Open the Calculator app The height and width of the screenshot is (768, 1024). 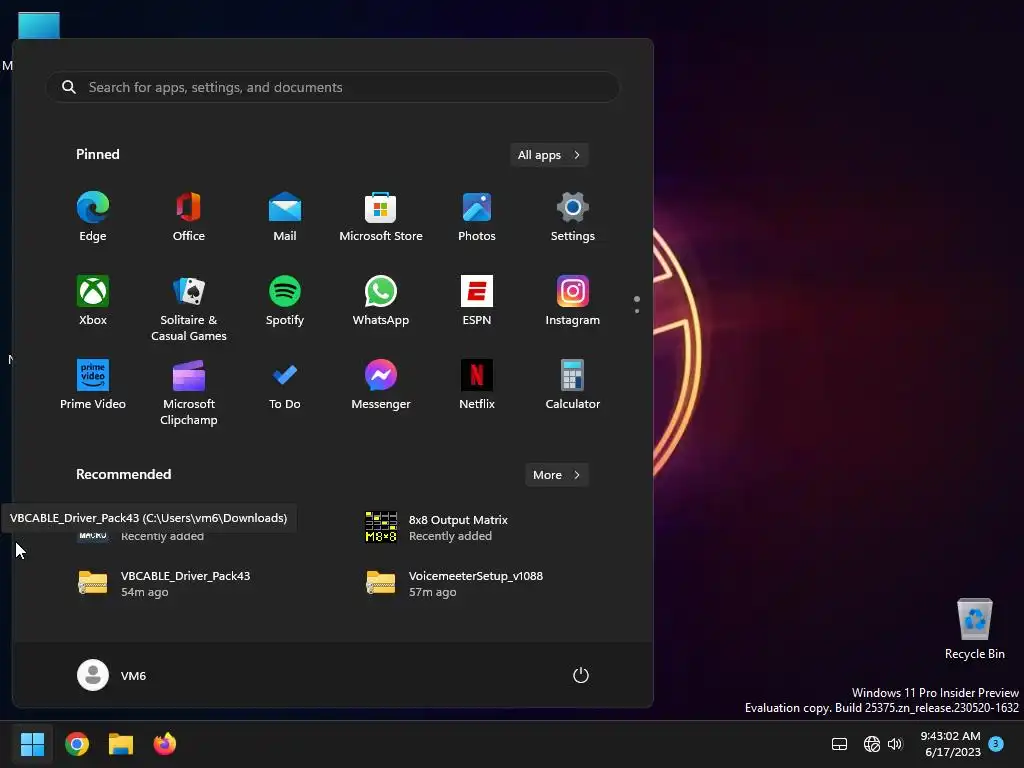(573, 385)
